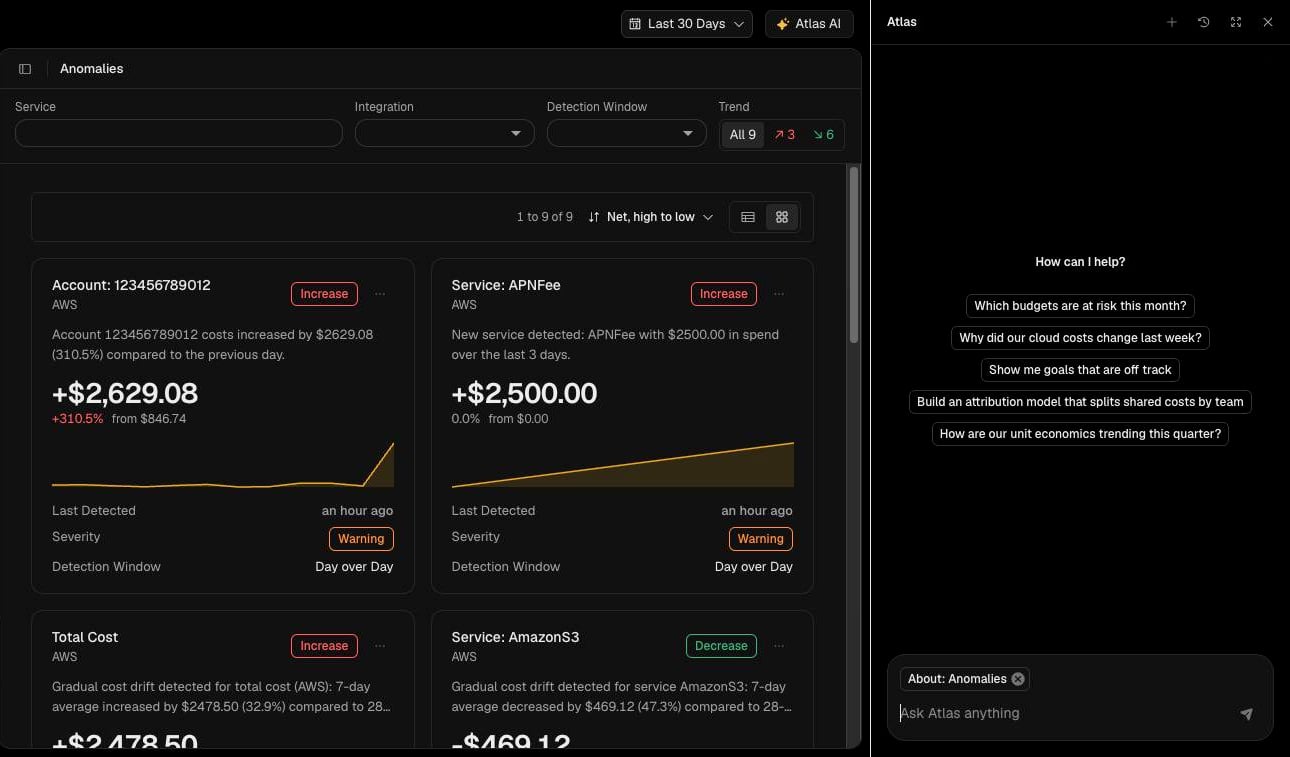Open the Service: AmazonS3 anomaly title
1290x757 pixels.
click(515, 637)
